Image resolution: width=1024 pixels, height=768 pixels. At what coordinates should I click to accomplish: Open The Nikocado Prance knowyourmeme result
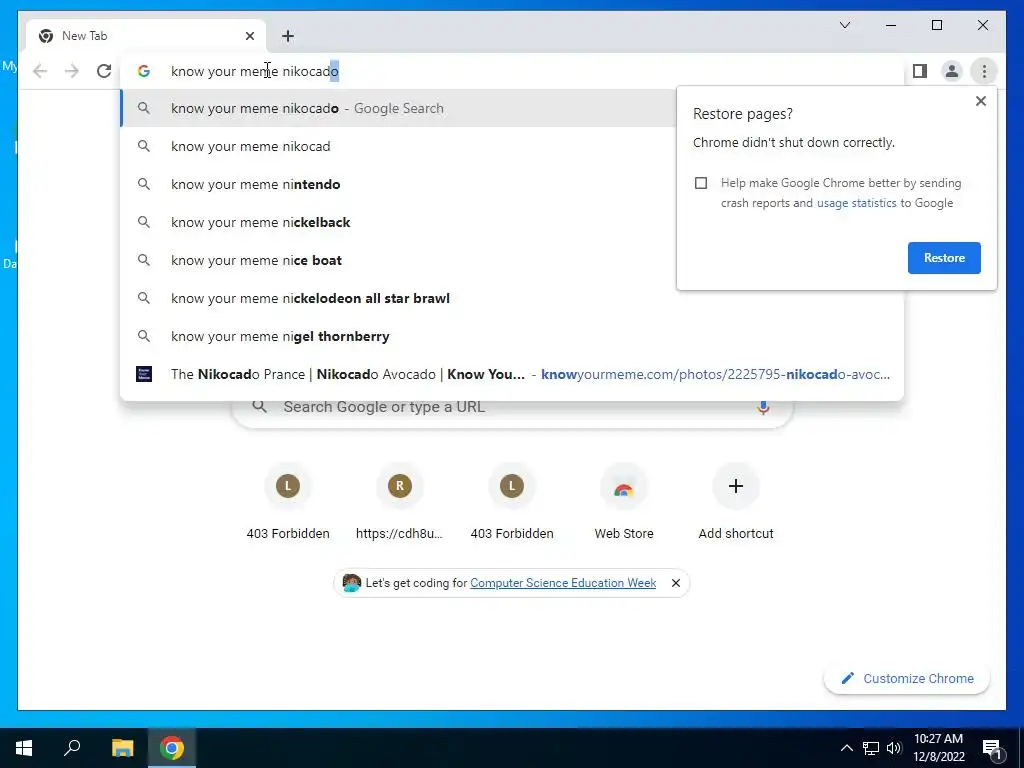pyautogui.click(x=512, y=374)
